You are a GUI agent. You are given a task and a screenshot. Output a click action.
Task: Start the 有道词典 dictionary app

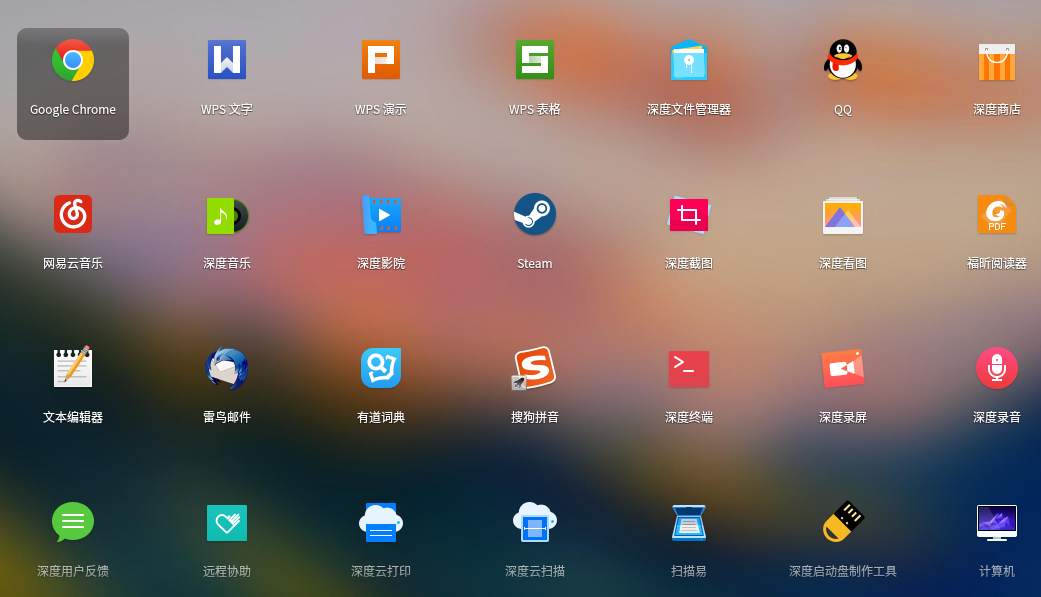(381, 368)
